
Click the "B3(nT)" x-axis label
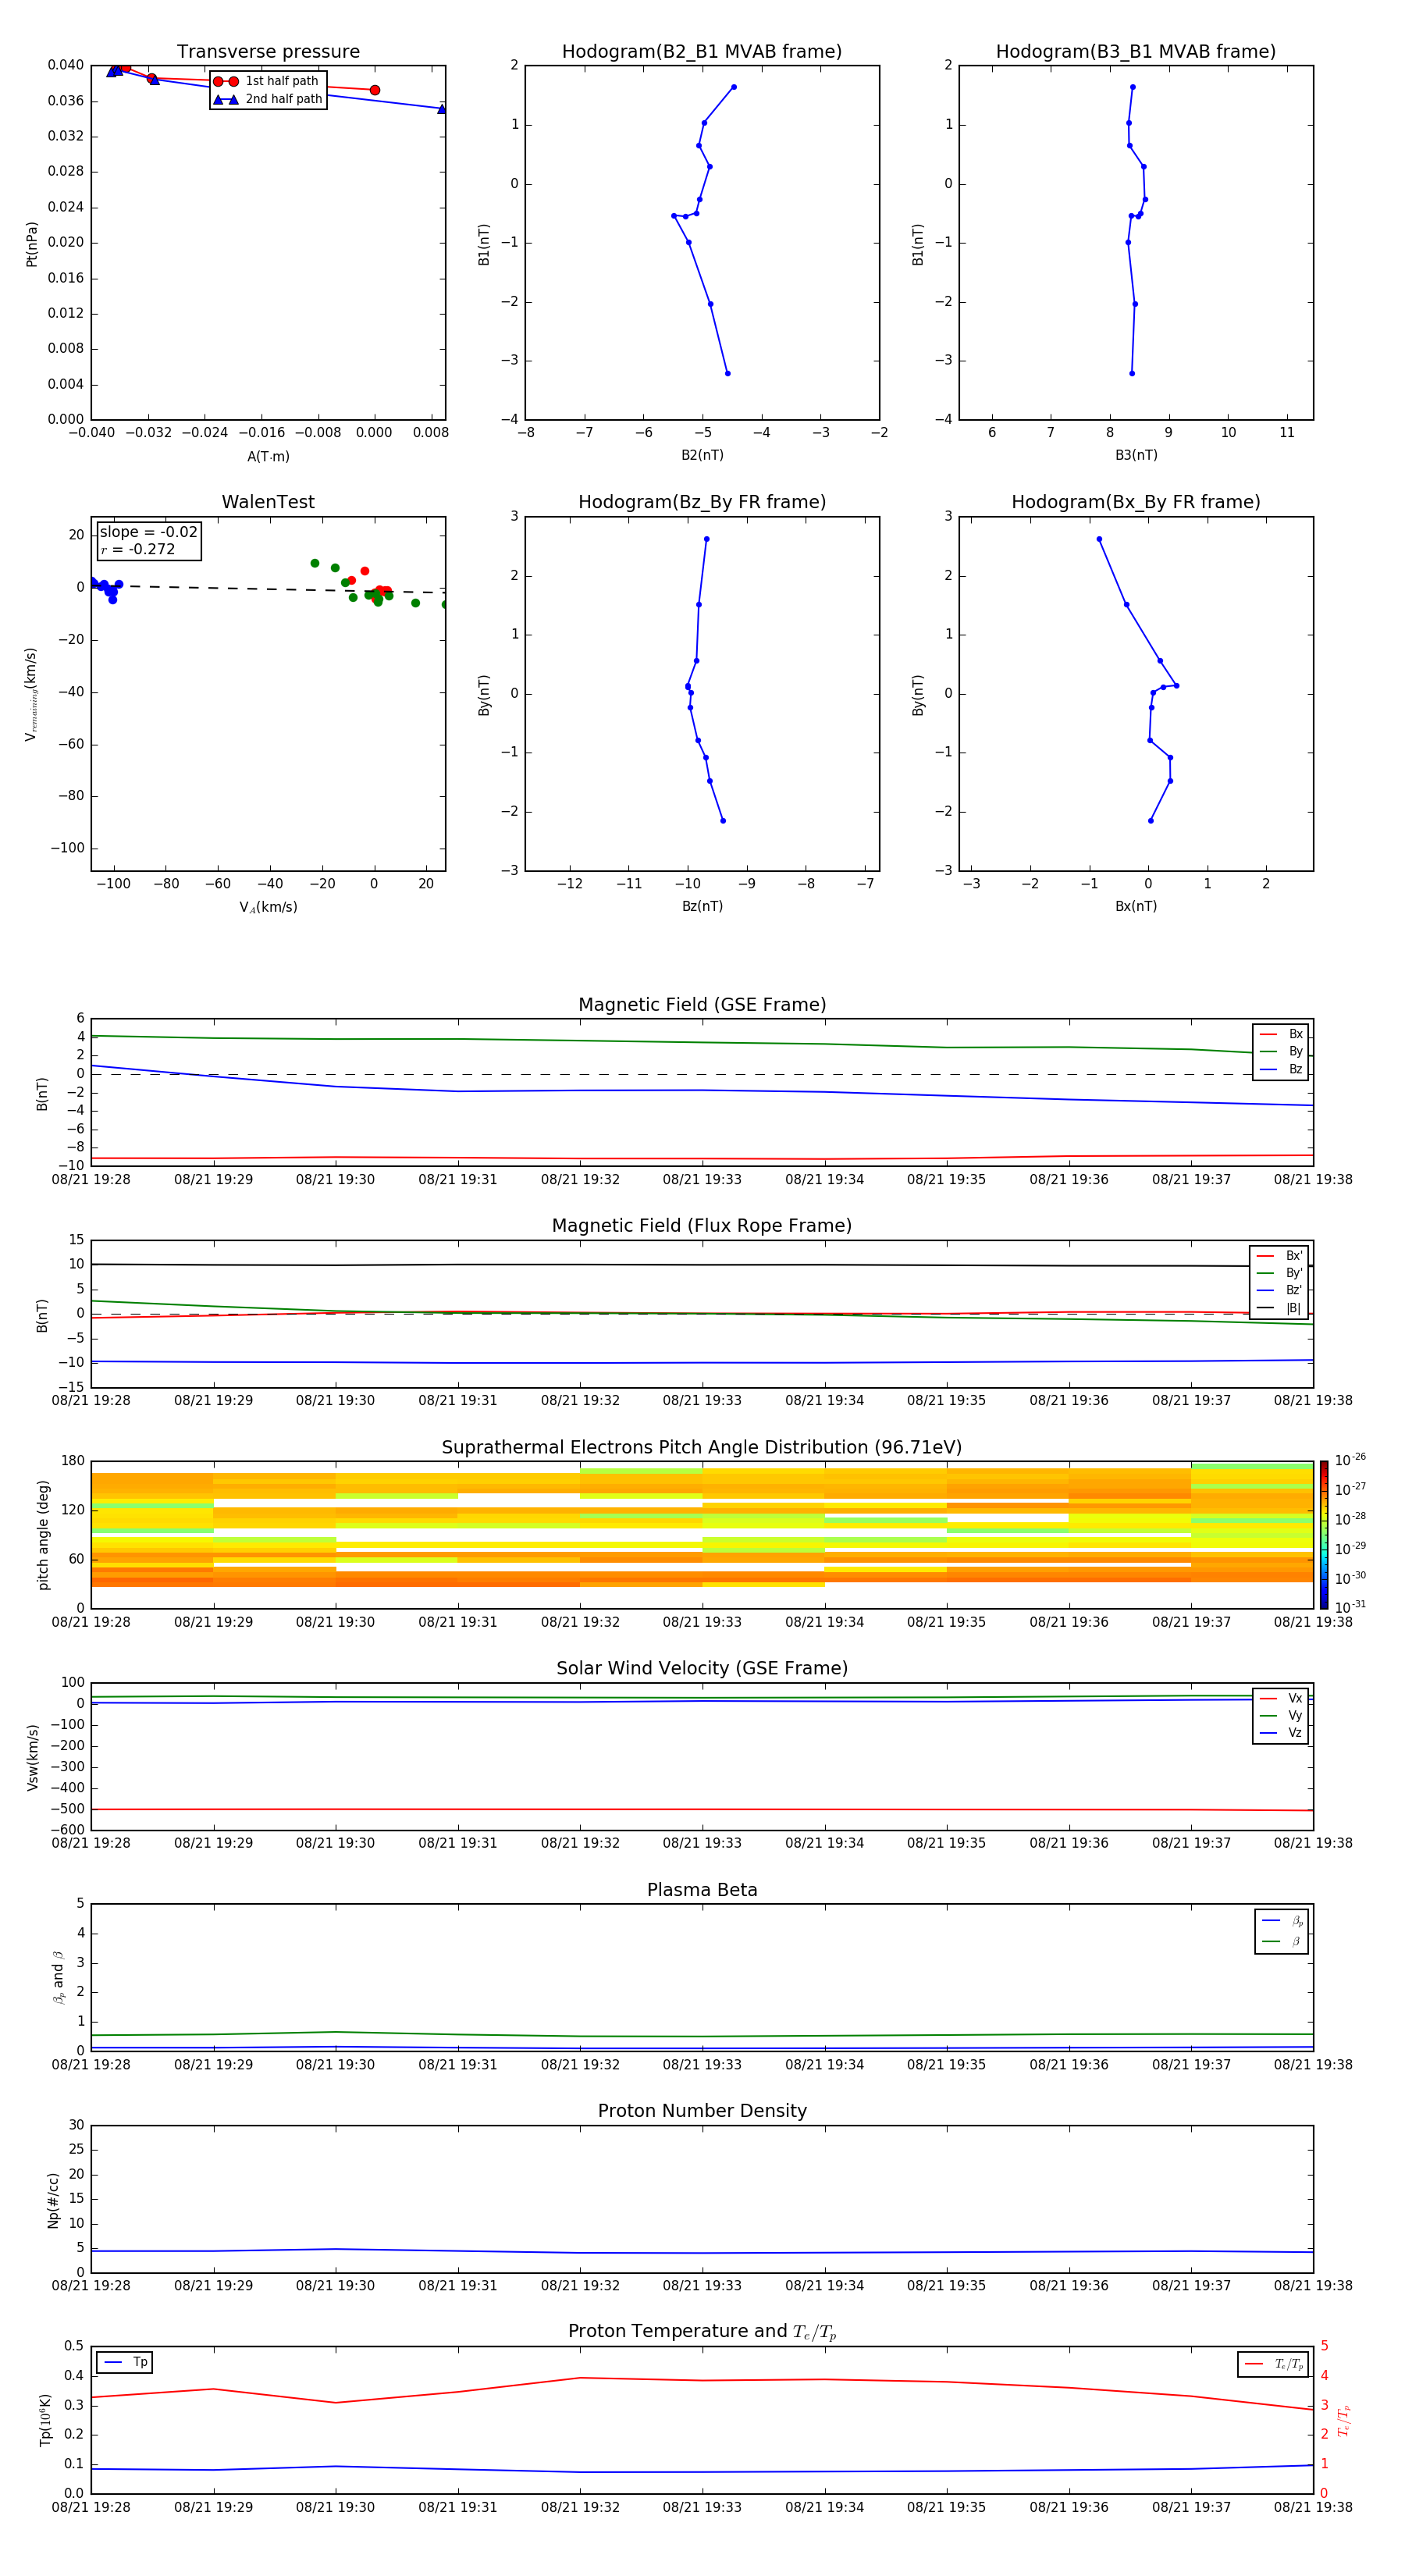pyautogui.click(x=1136, y=455)
